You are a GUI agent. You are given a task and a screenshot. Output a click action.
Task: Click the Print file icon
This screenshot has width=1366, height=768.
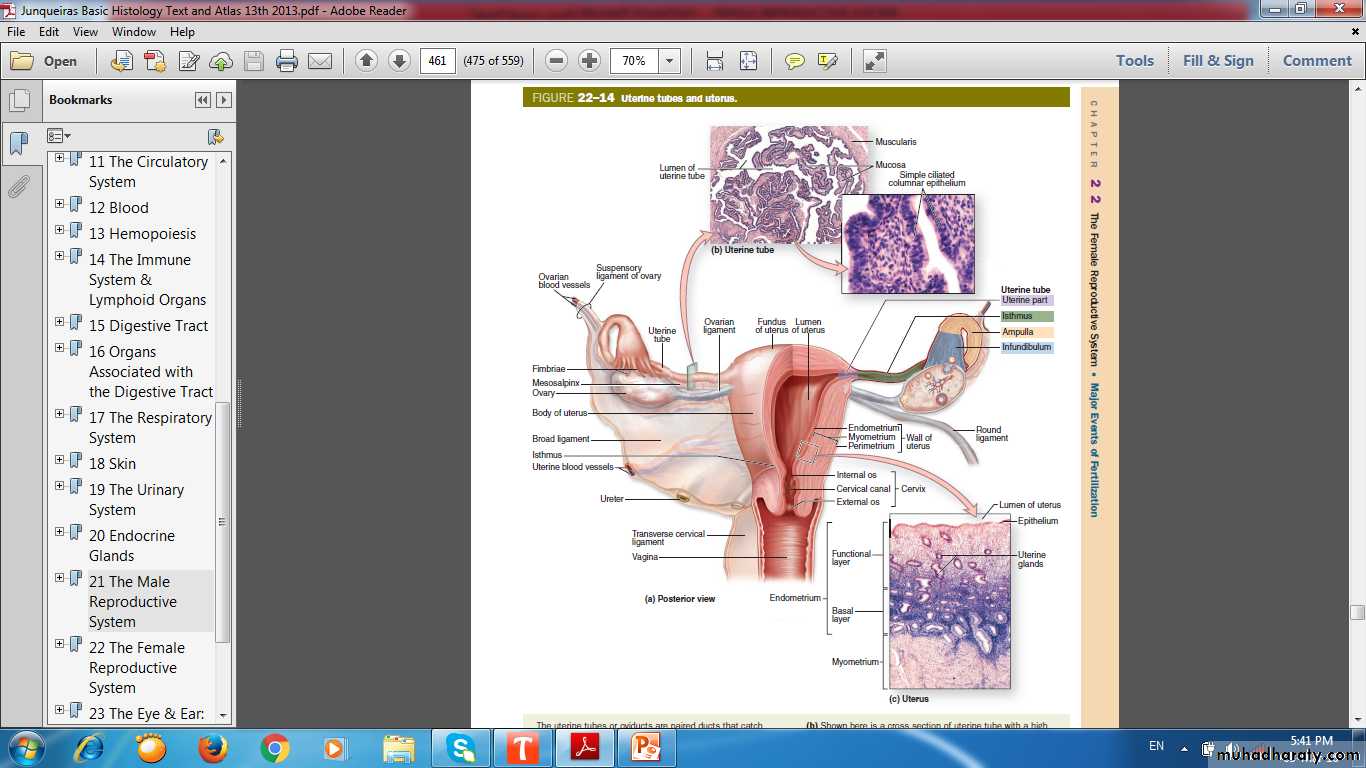point(287,61)
